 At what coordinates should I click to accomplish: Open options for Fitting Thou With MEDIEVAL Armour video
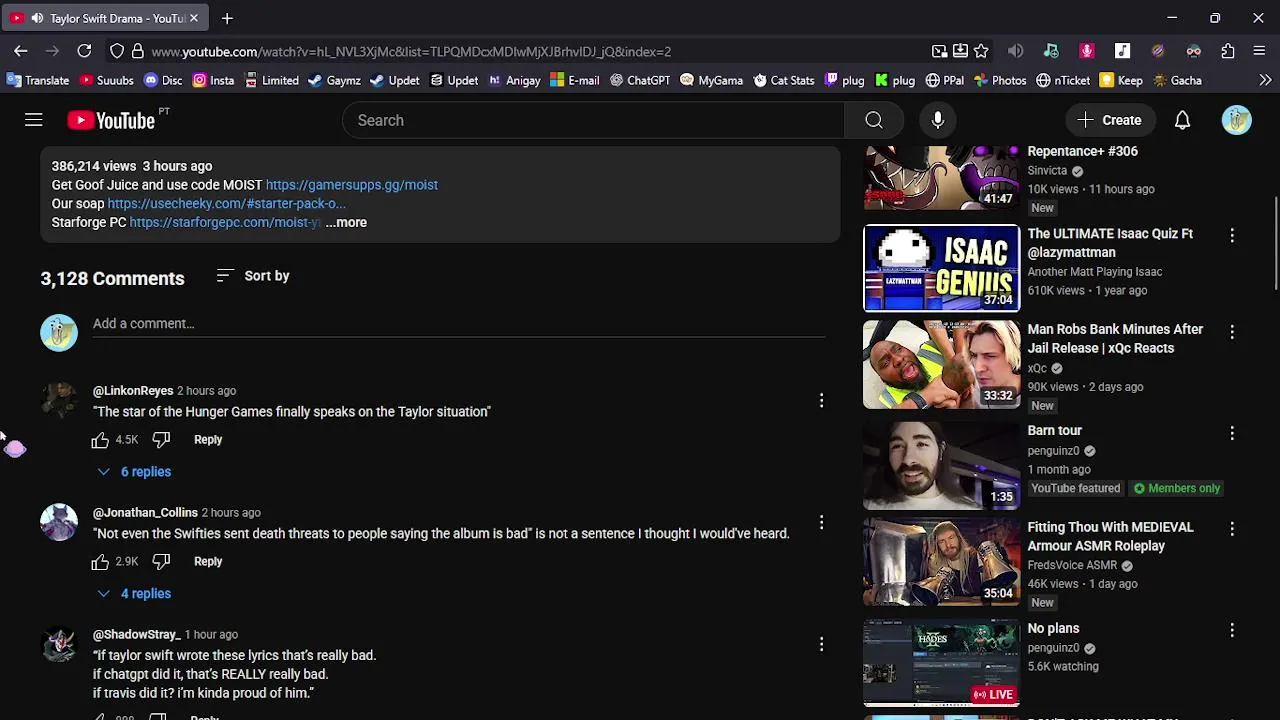1232,528
